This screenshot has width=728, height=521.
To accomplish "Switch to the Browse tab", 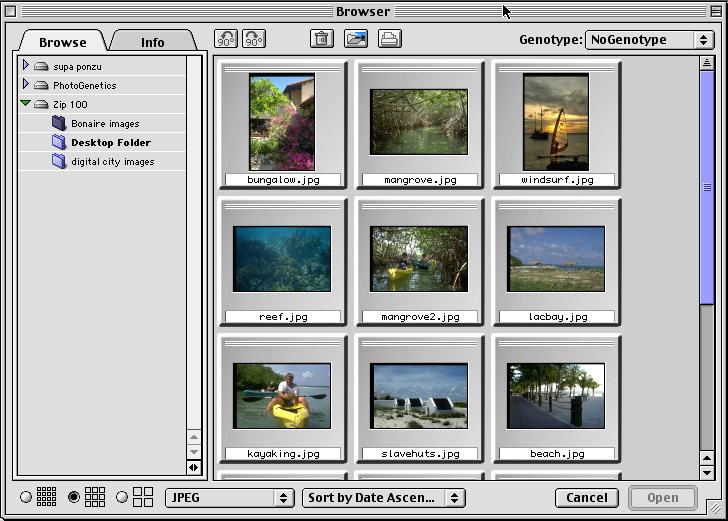I will tap(62, 42).
